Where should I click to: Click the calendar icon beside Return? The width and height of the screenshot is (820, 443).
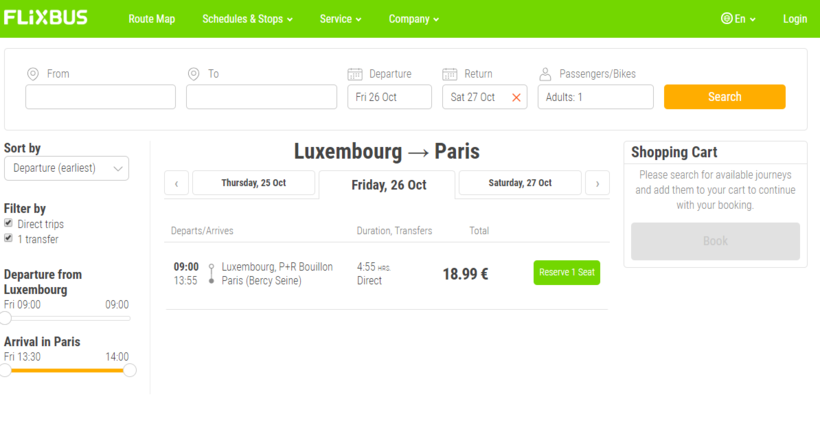click(x=450, y=74)
